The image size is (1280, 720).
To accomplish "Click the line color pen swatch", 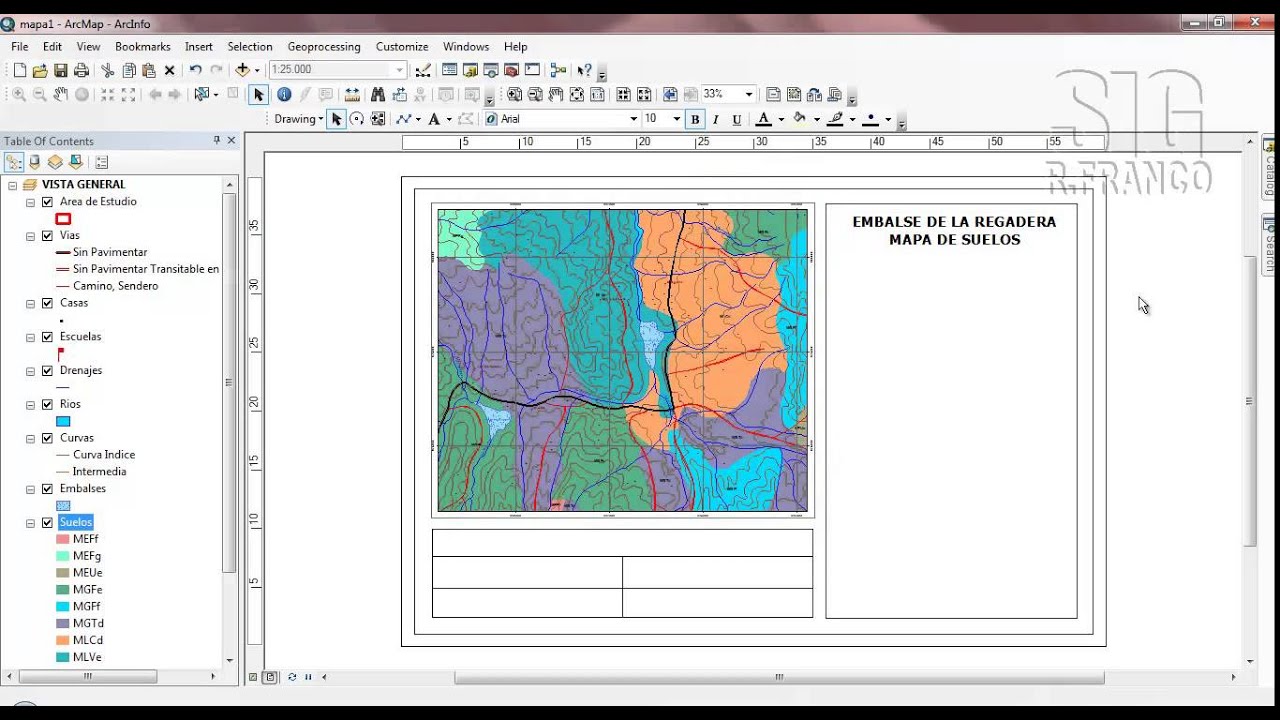I will point(835,119).
